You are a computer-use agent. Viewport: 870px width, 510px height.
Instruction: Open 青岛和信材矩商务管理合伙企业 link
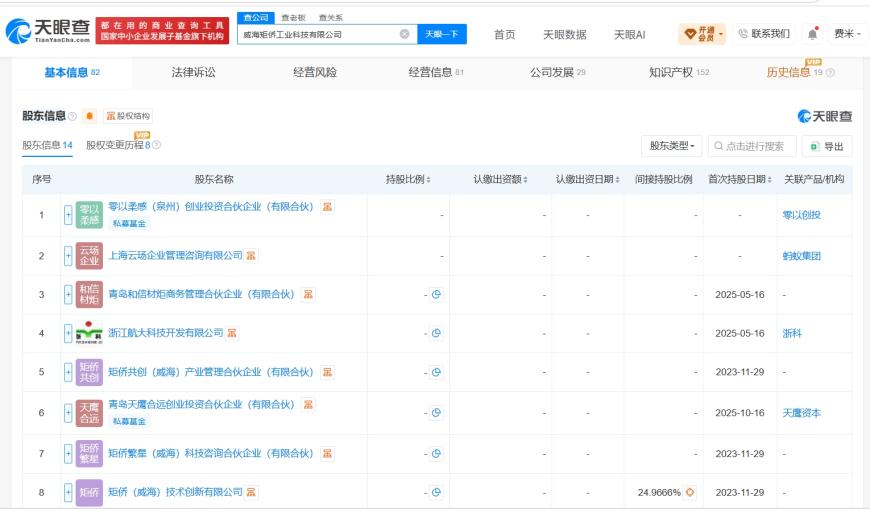tap(201, 294)
